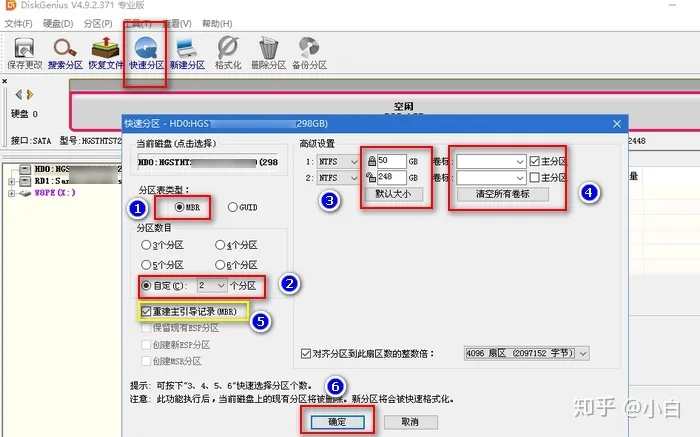Click the Default Size (默认大小) button
700x437 pixels.
point(398,194)
